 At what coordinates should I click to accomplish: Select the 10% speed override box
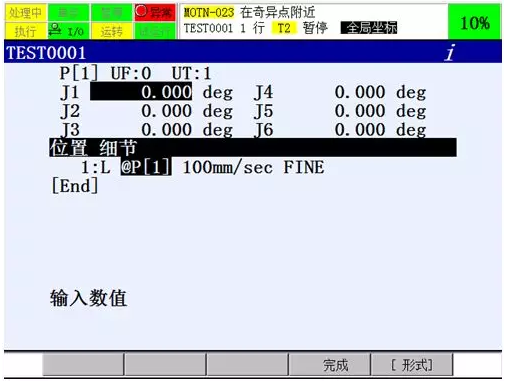click(475, 22)
